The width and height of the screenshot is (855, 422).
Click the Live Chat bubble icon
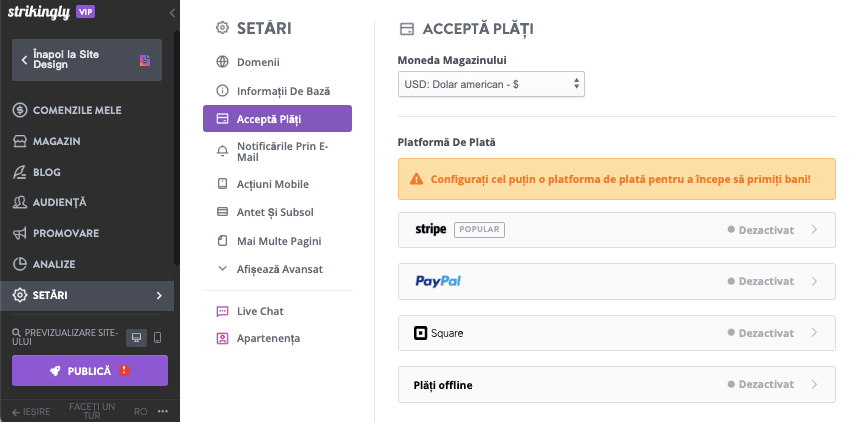tap(222, 311)
